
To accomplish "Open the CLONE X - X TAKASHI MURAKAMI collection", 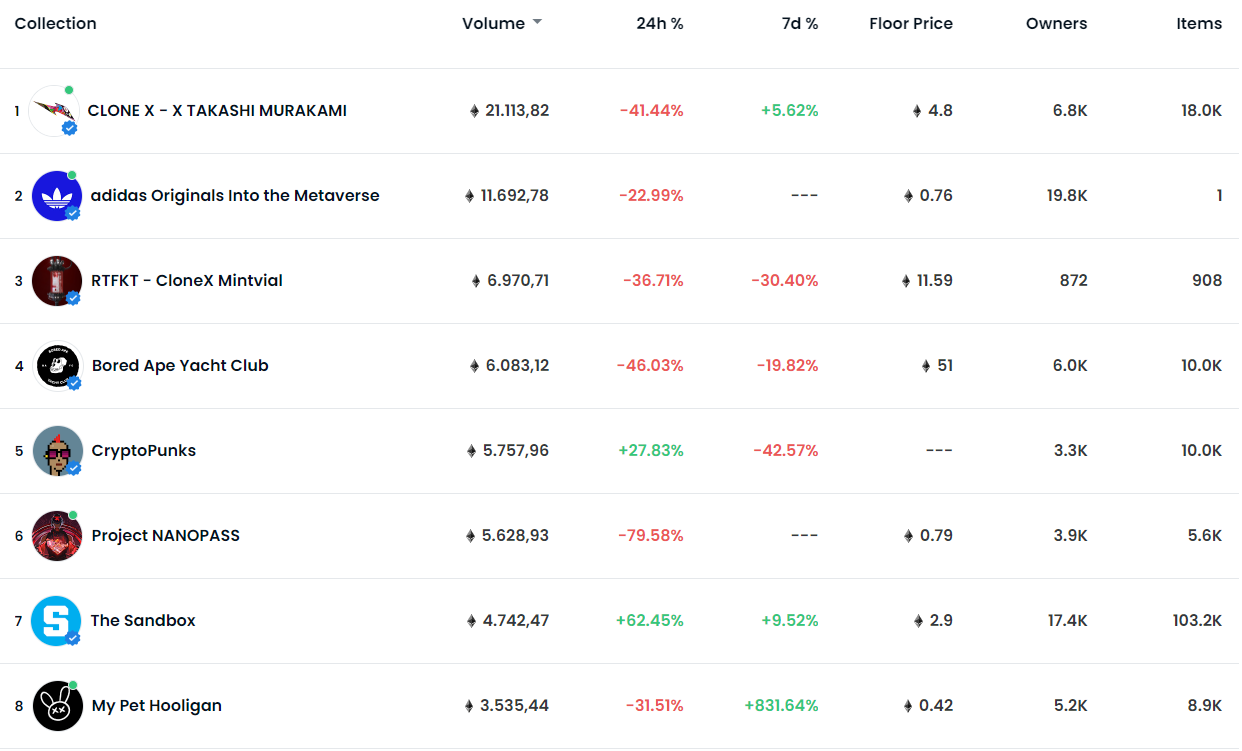I will 217,111.
